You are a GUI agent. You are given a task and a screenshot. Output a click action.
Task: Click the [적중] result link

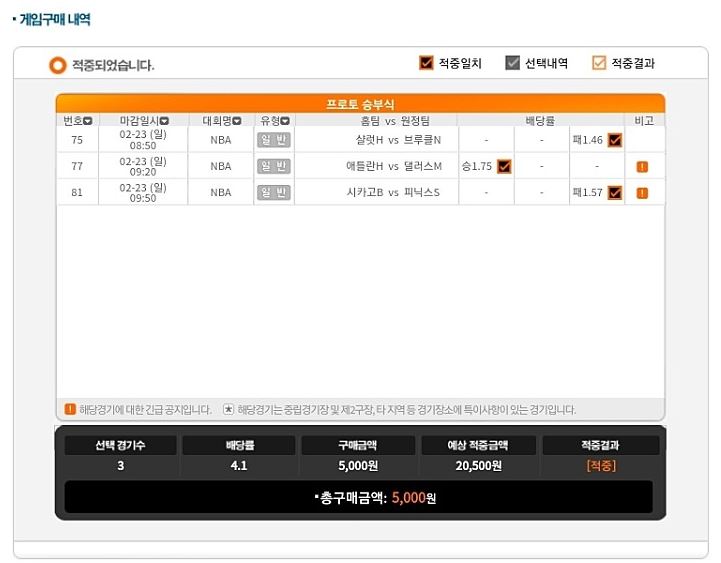pos(601,466)
